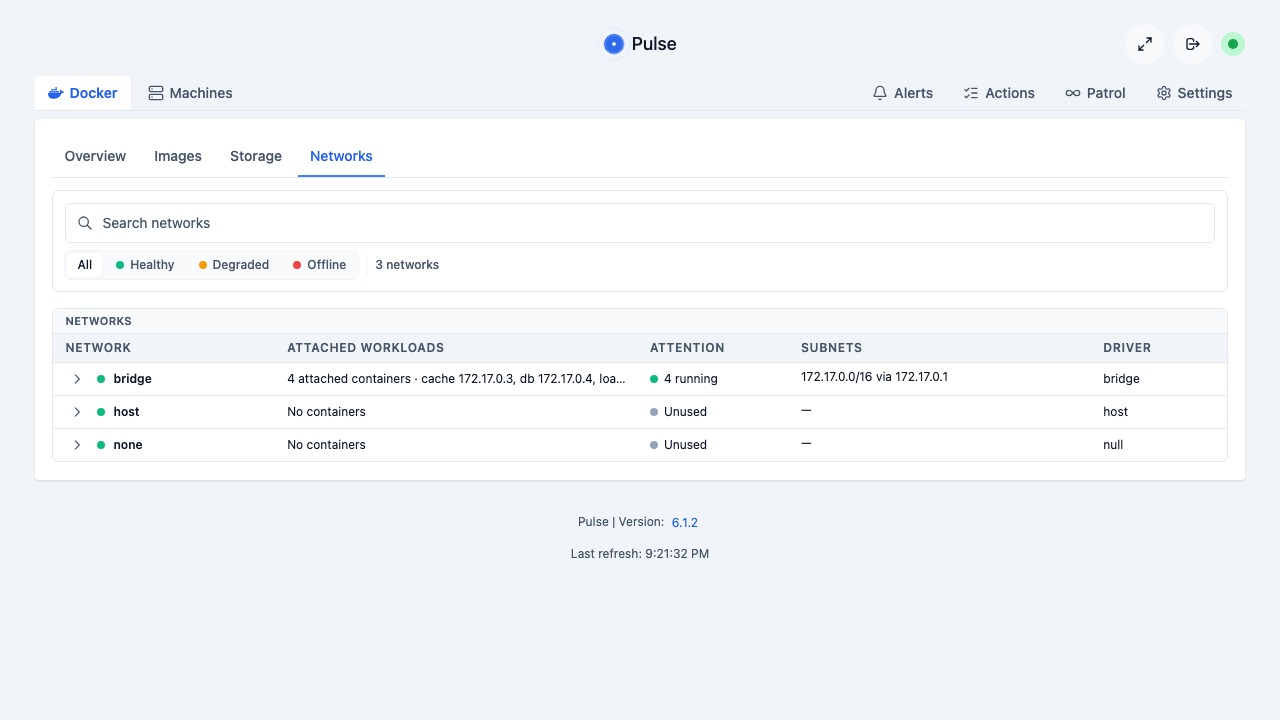Screen dimensions: 1280x720
Task: Click the none network name
Action: click(x=128, y=445)
